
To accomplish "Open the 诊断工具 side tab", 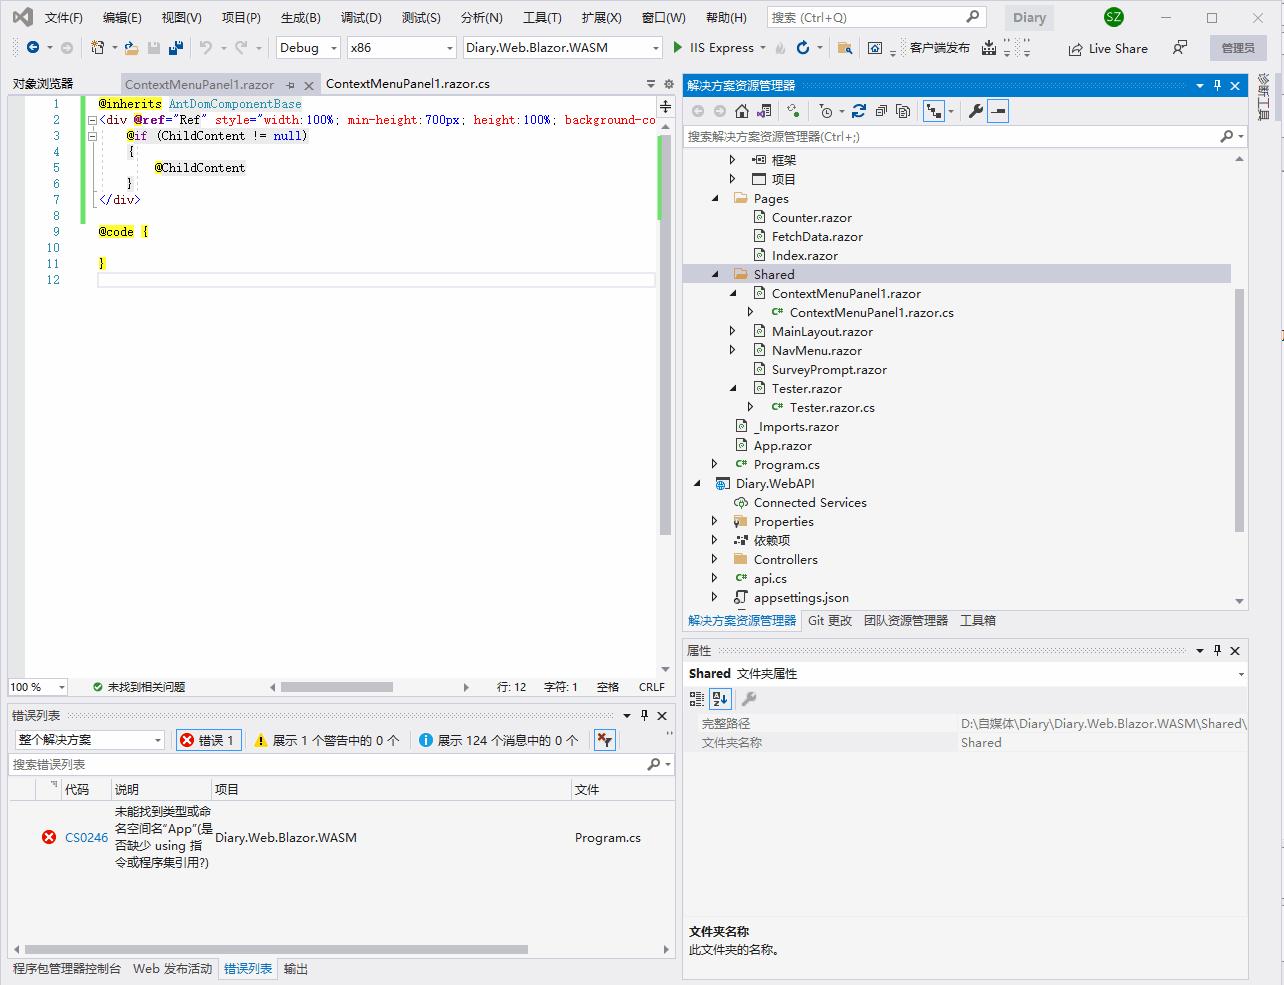I will coord(1264,97).
